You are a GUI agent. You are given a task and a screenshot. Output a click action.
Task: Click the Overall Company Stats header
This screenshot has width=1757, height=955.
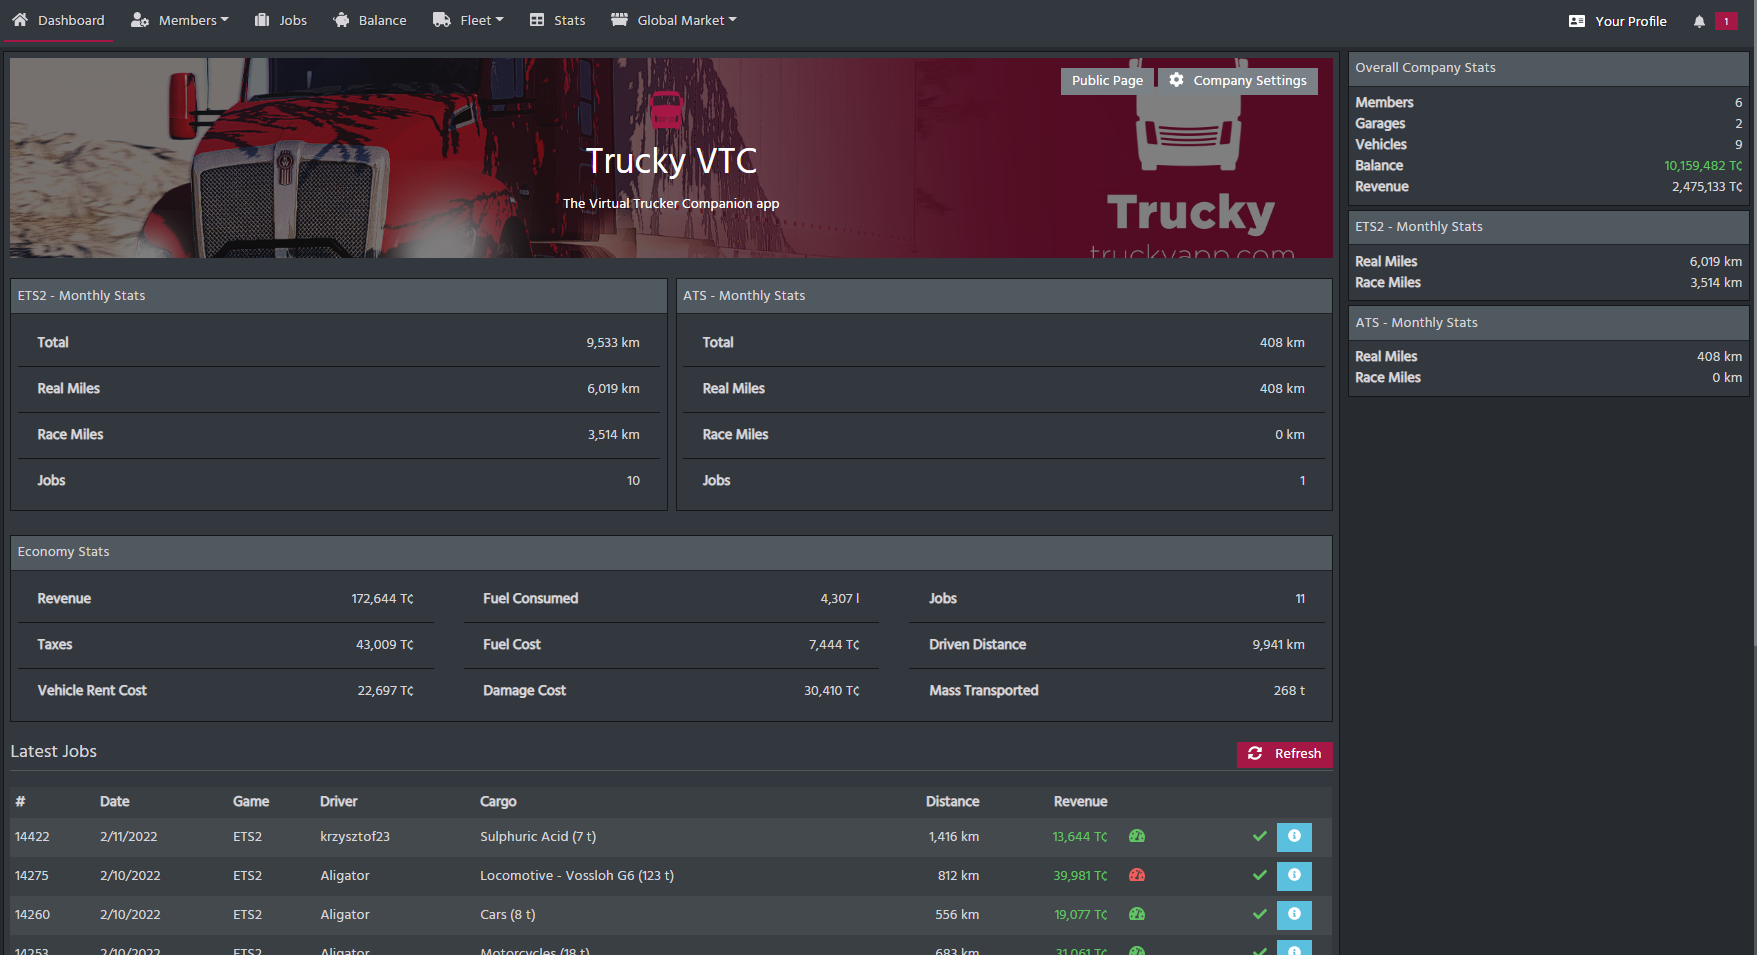pos(1549,68)
